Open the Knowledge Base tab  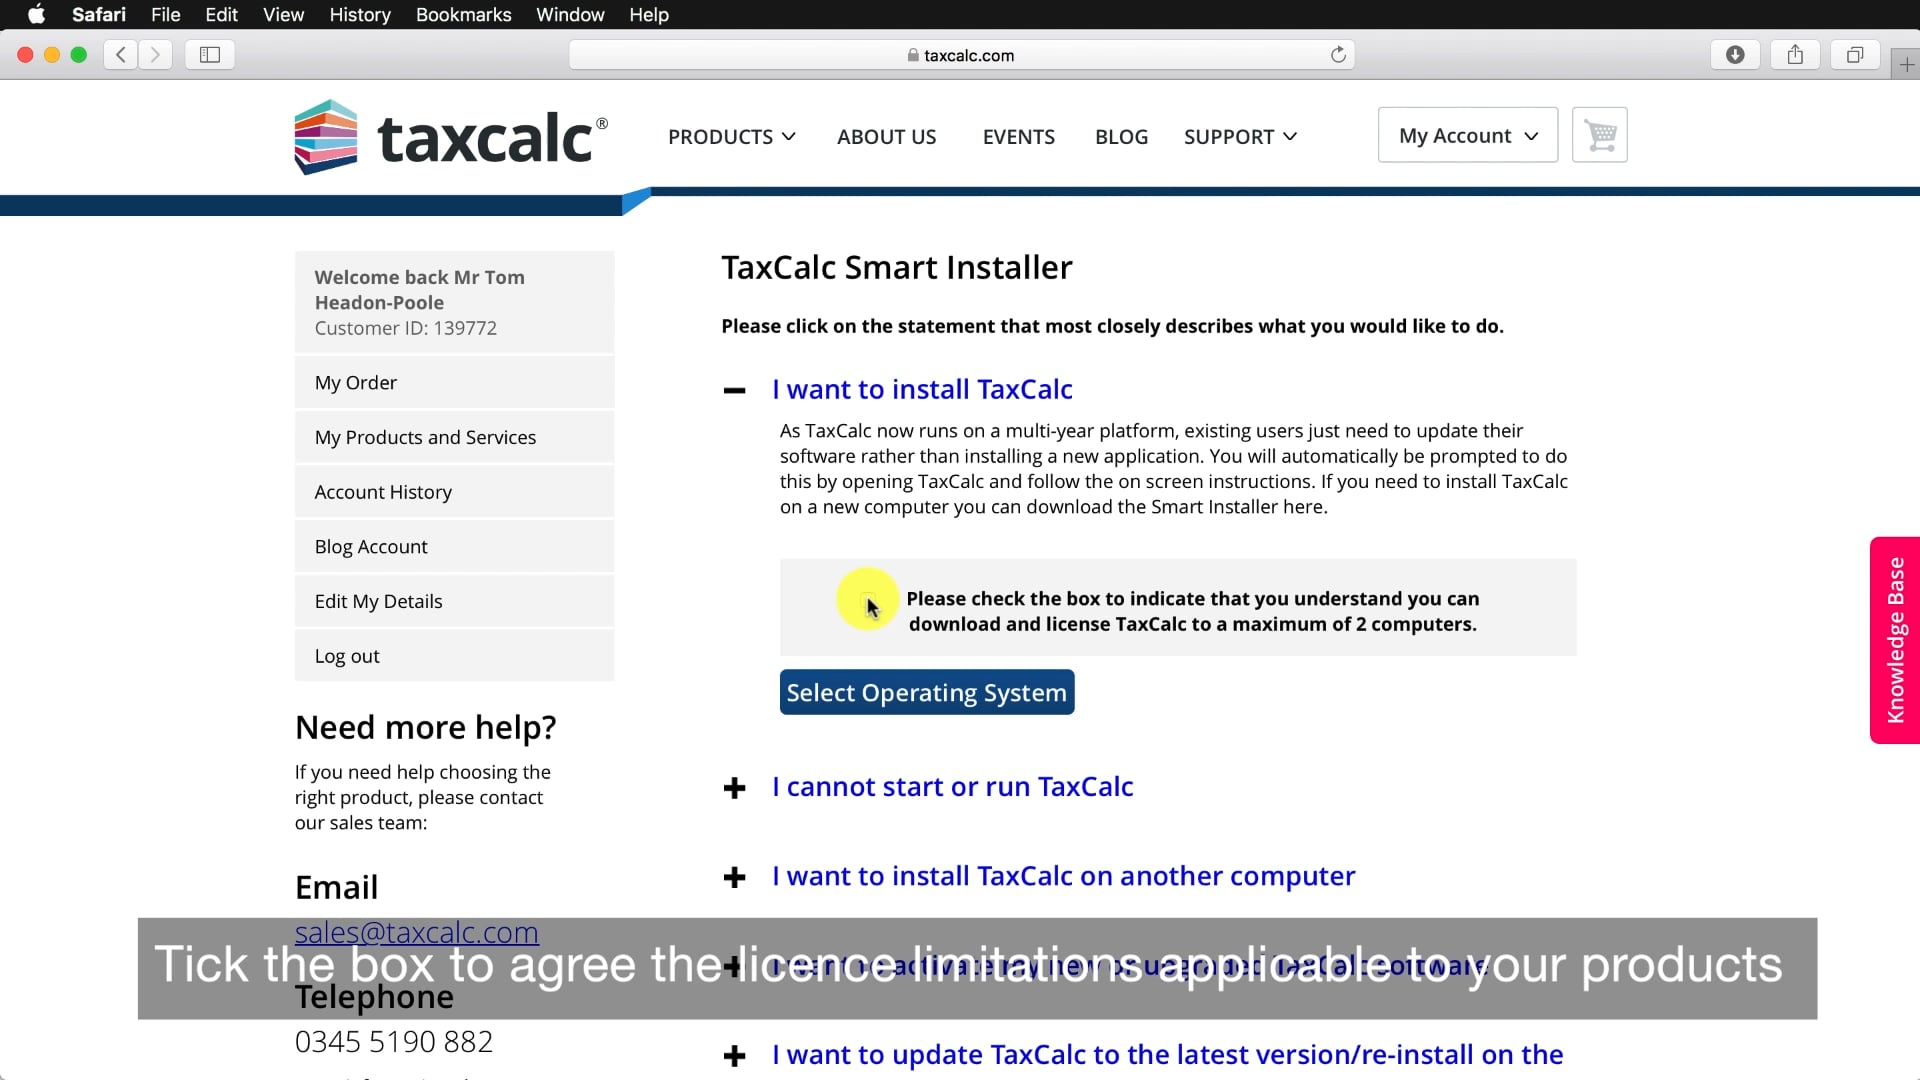click(x=1895, y=639)
